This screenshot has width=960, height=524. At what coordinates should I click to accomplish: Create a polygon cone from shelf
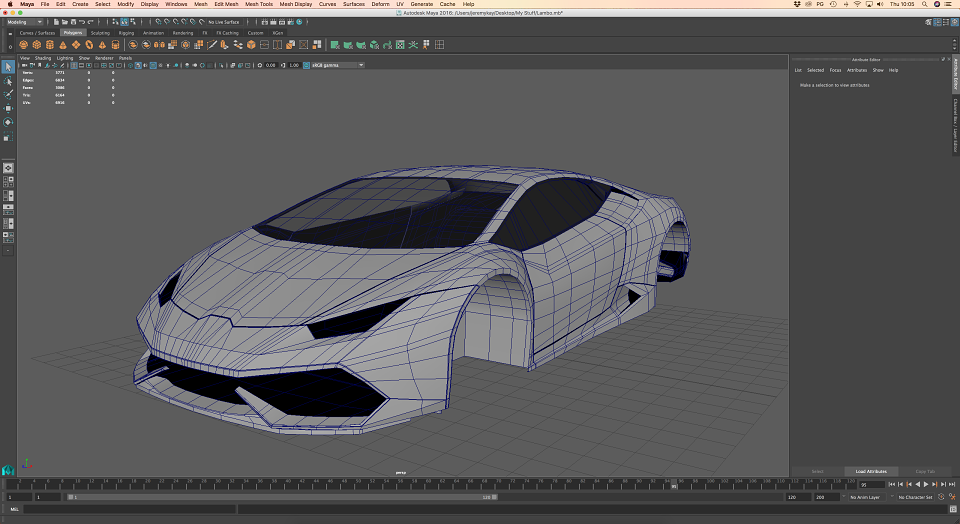pos(63,45)
